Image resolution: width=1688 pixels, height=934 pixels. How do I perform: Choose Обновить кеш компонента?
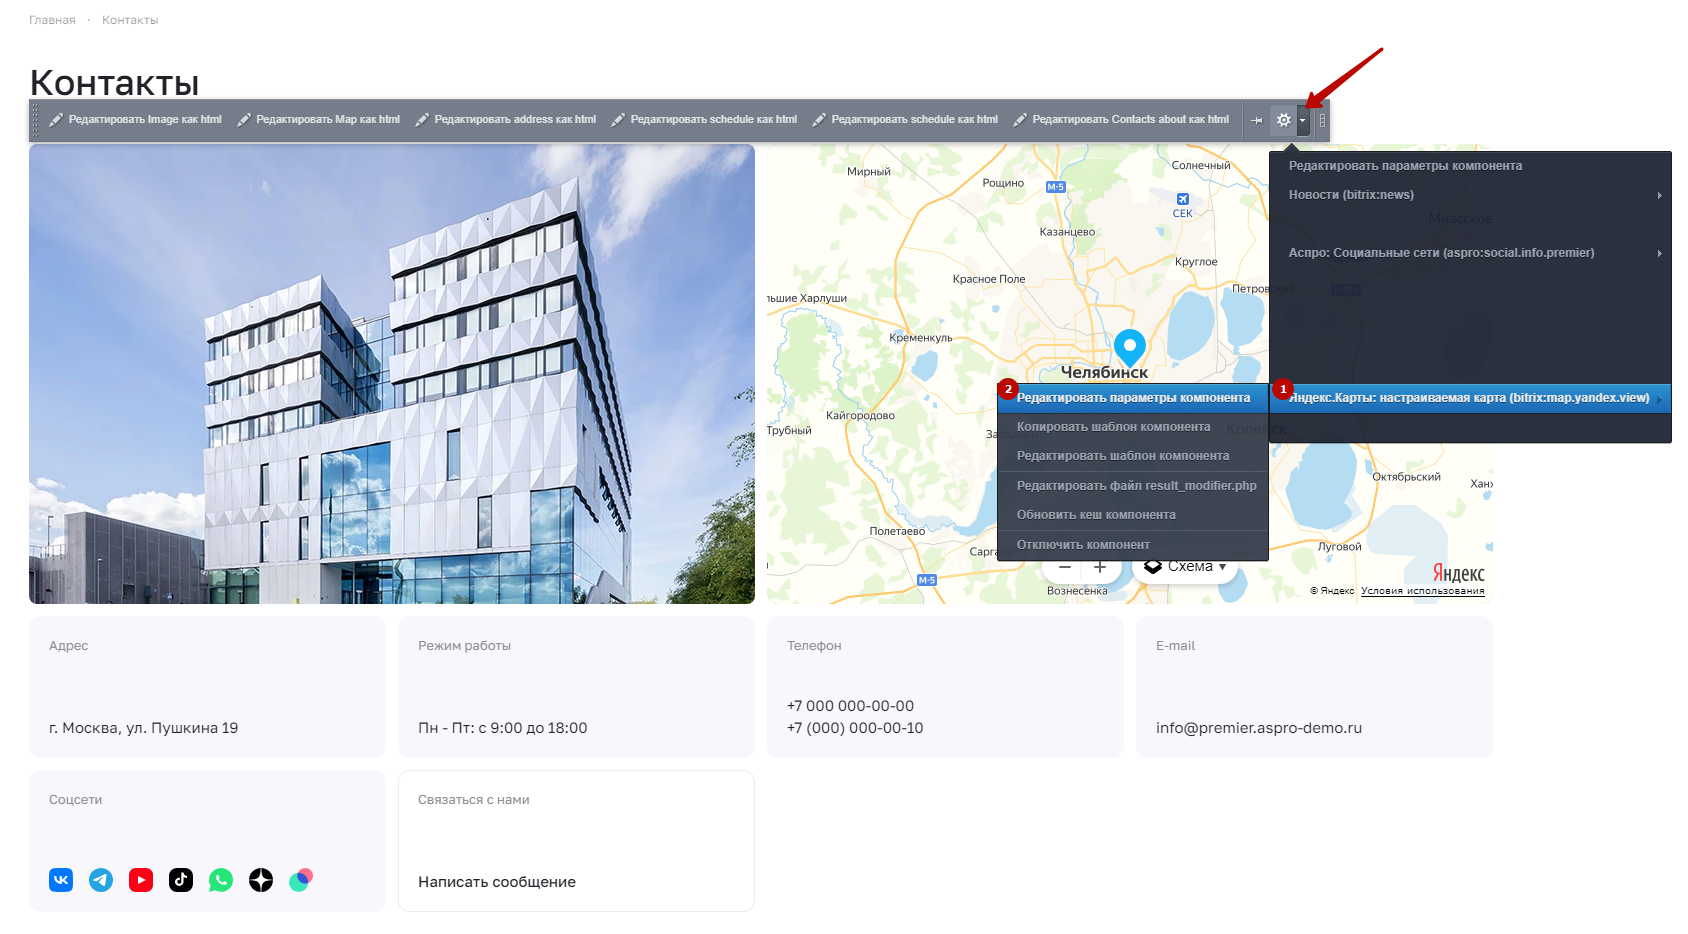point(1133,515)
